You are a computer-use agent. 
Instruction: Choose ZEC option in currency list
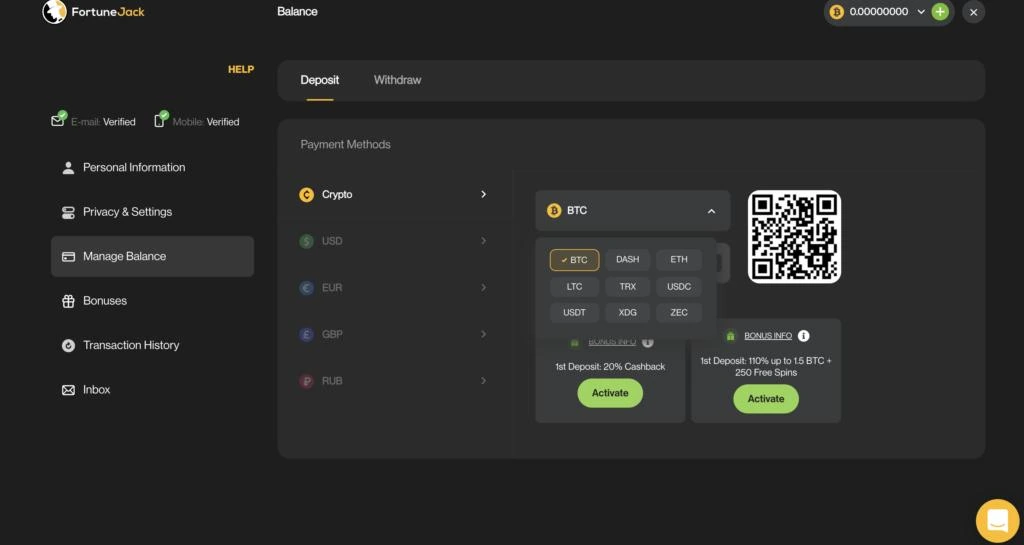click(679, 313)
